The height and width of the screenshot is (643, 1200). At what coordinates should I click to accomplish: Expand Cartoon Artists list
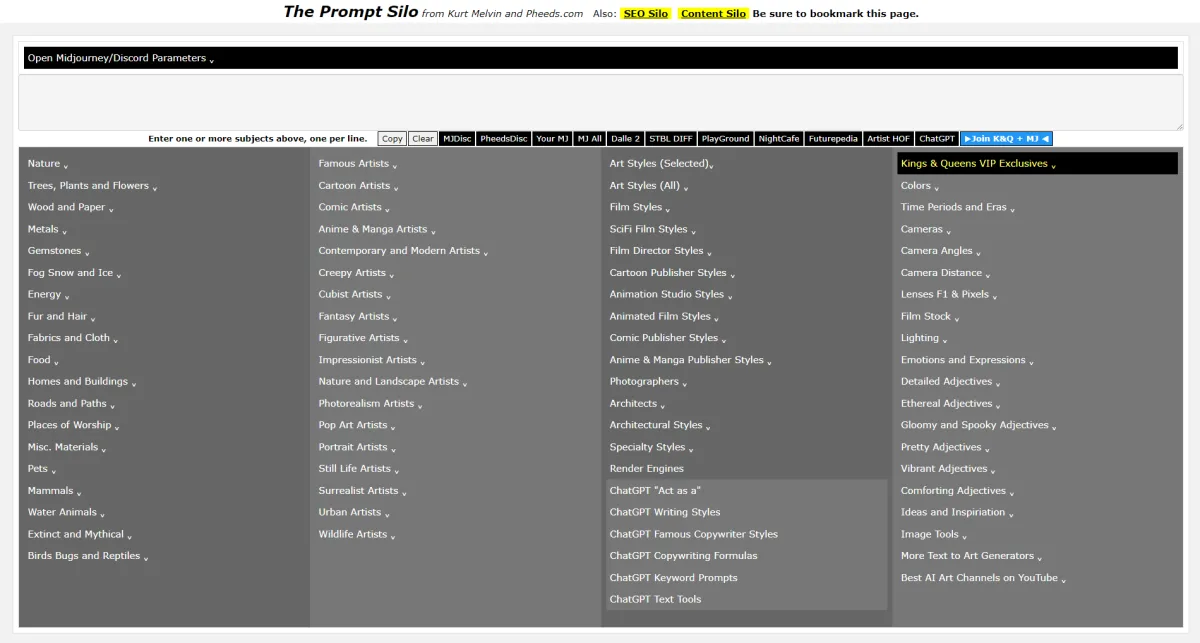point(358,186)
